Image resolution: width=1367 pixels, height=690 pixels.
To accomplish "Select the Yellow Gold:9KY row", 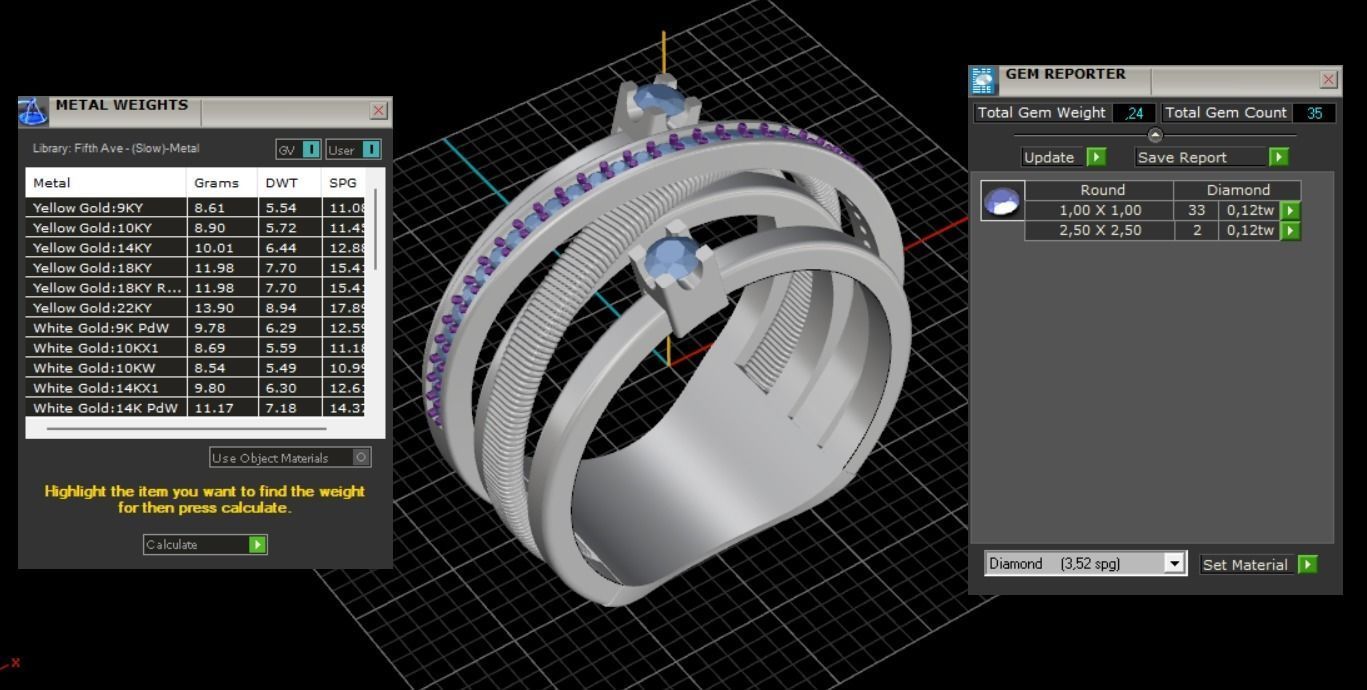I will [196, 208].
